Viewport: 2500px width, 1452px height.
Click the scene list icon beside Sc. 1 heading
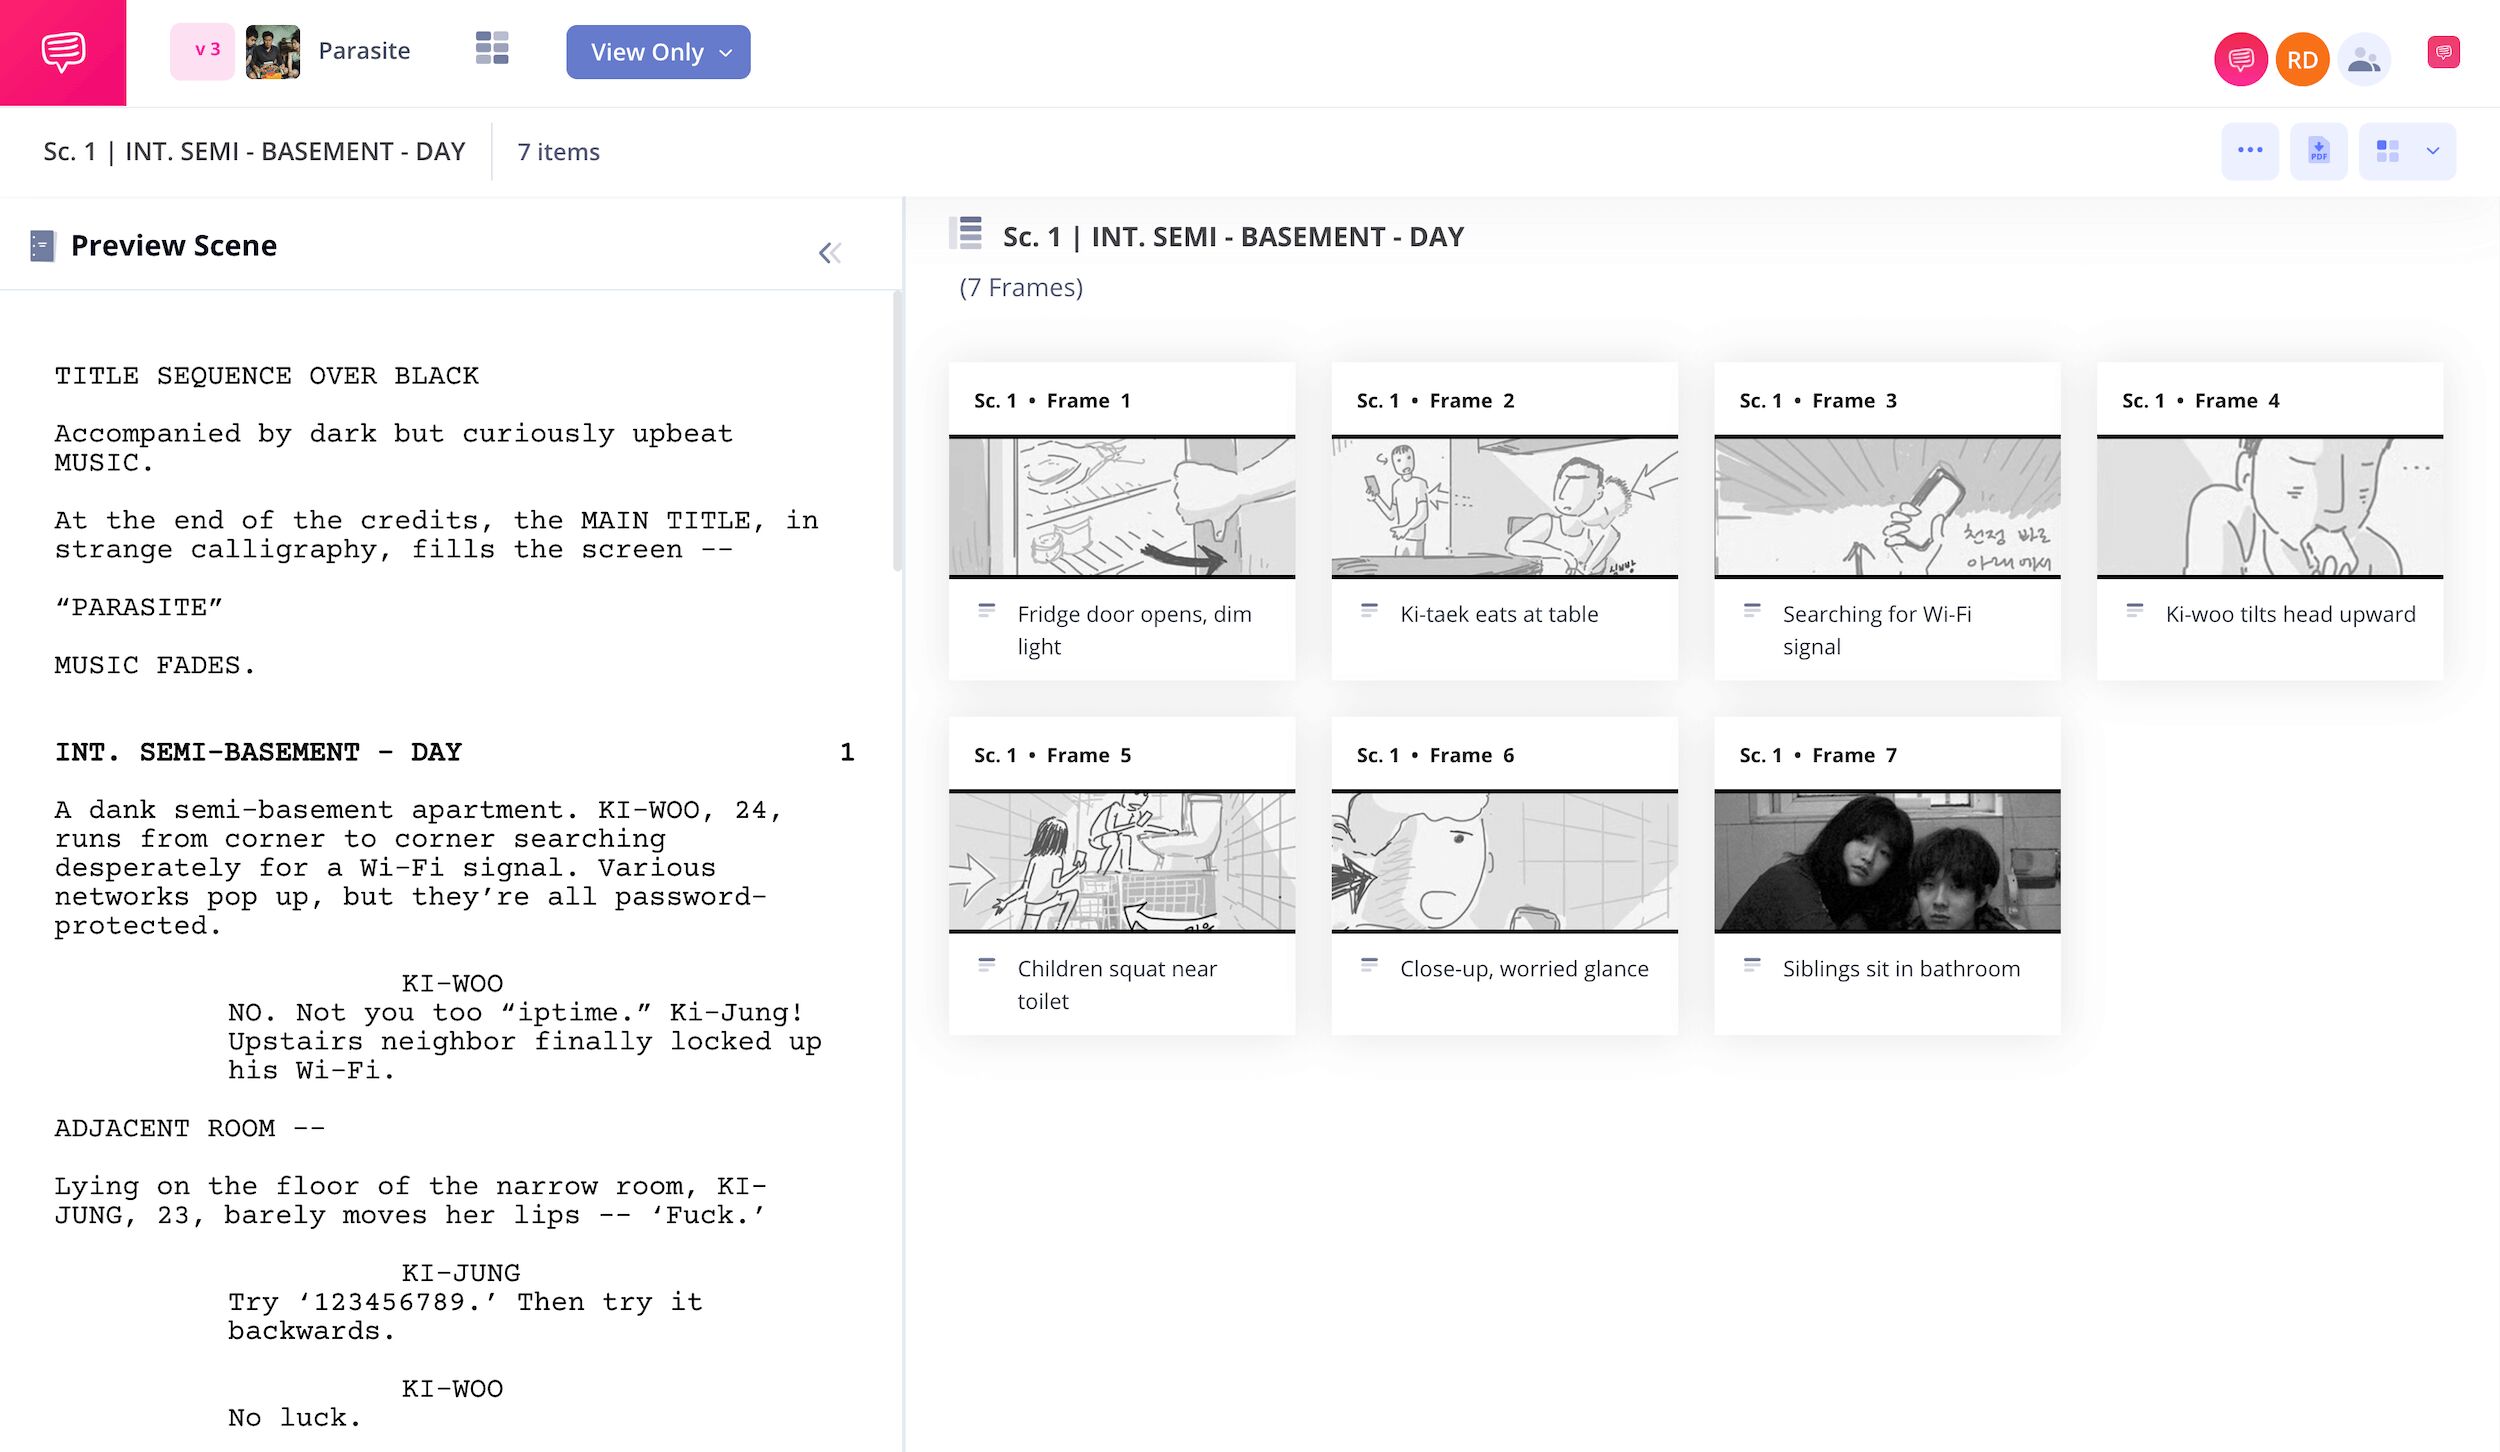[967, 234]
